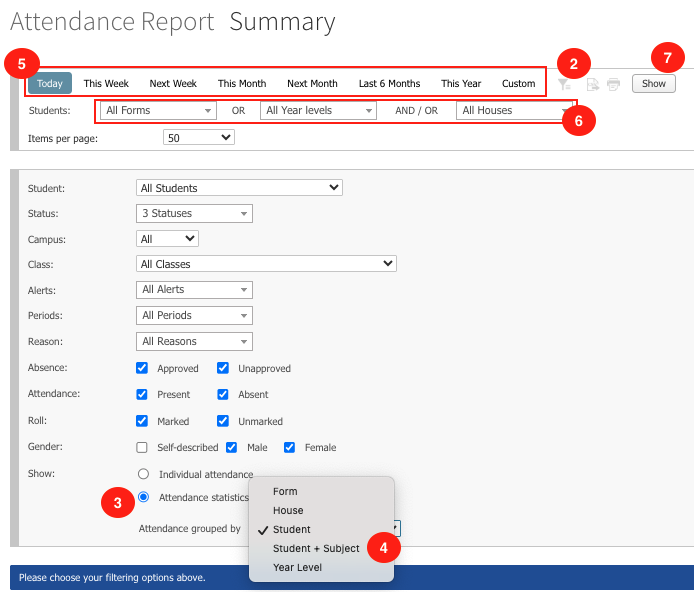694x592 pixels.
Task: Uncheck the Approved absence checkbox
Action: tap(142, 368)
